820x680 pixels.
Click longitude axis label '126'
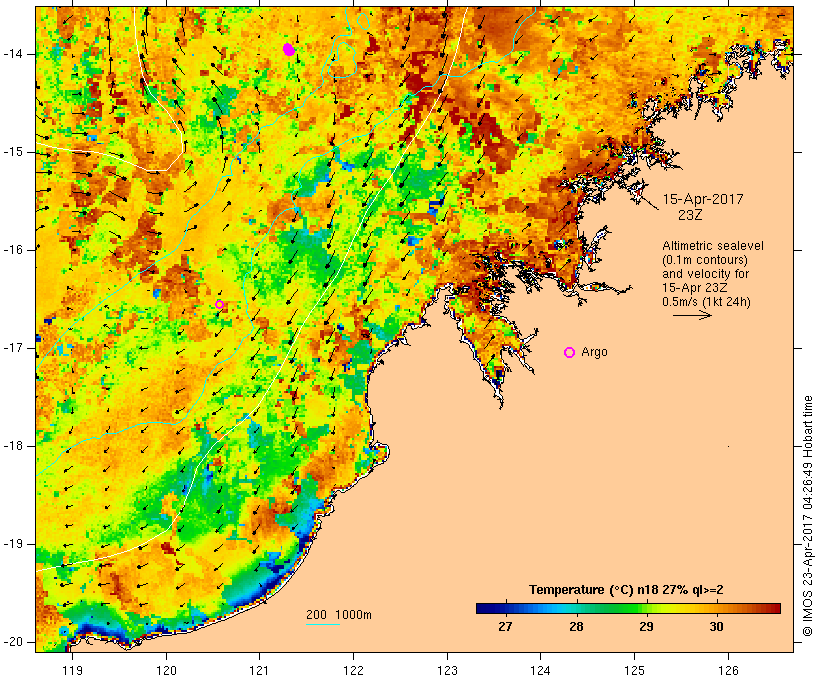click(728, 670)
